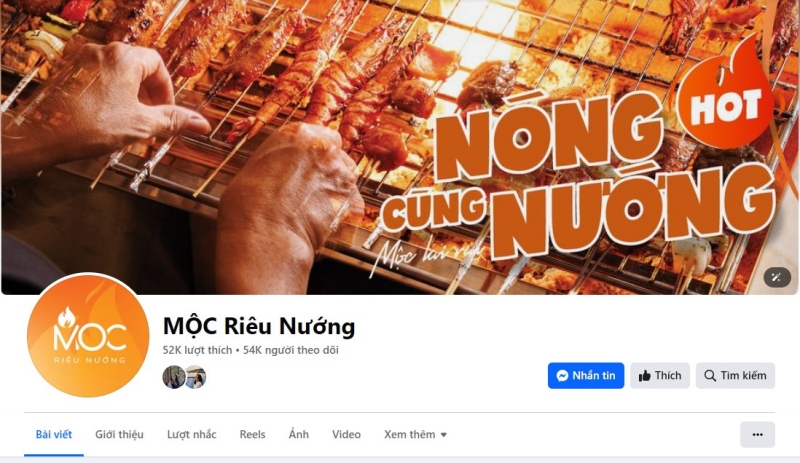Click the MỘC Riêu Nướng page title
Viewport: 800px width, 463px height.
tap(259, 326)
